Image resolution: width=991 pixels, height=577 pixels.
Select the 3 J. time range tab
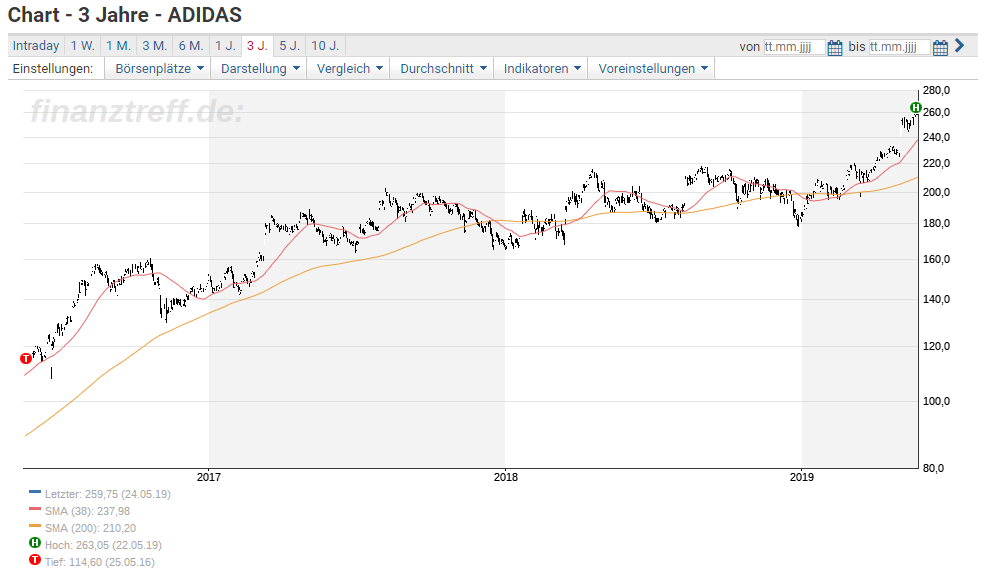[x=257, y=46]
